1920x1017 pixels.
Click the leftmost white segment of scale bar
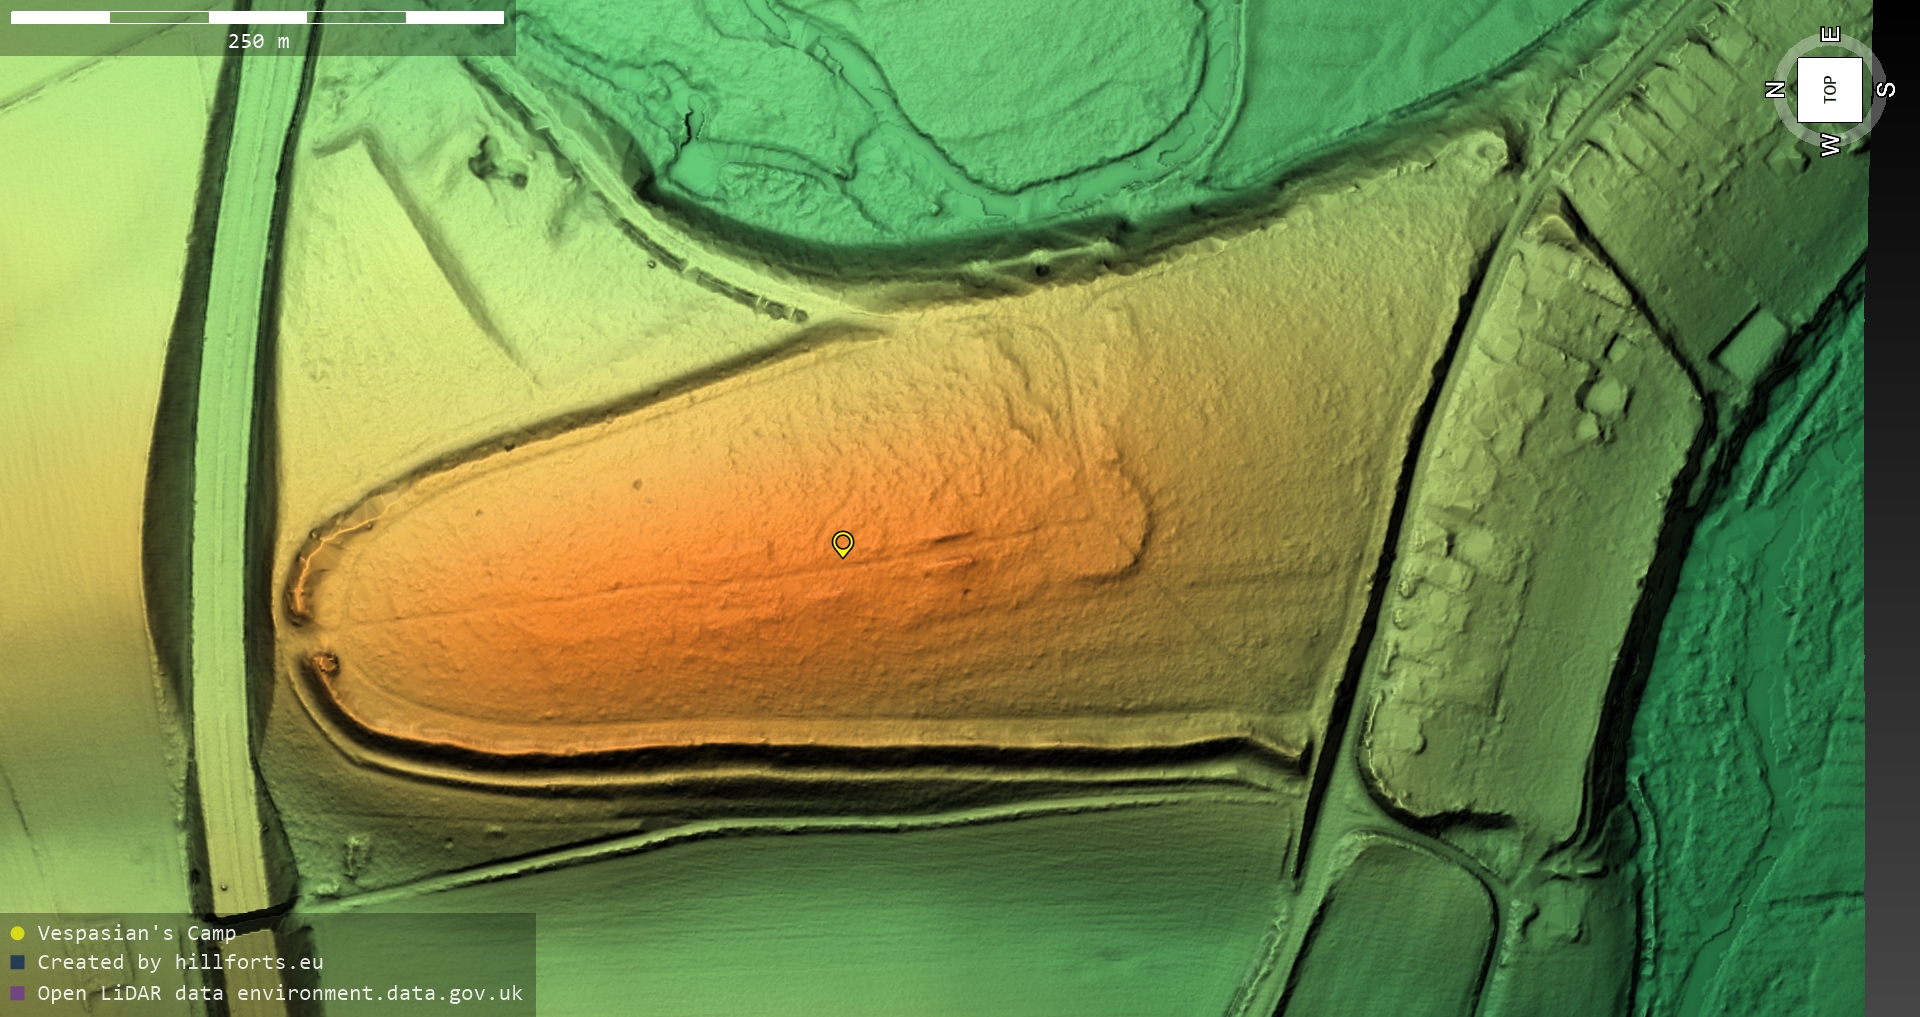point(60,17)
